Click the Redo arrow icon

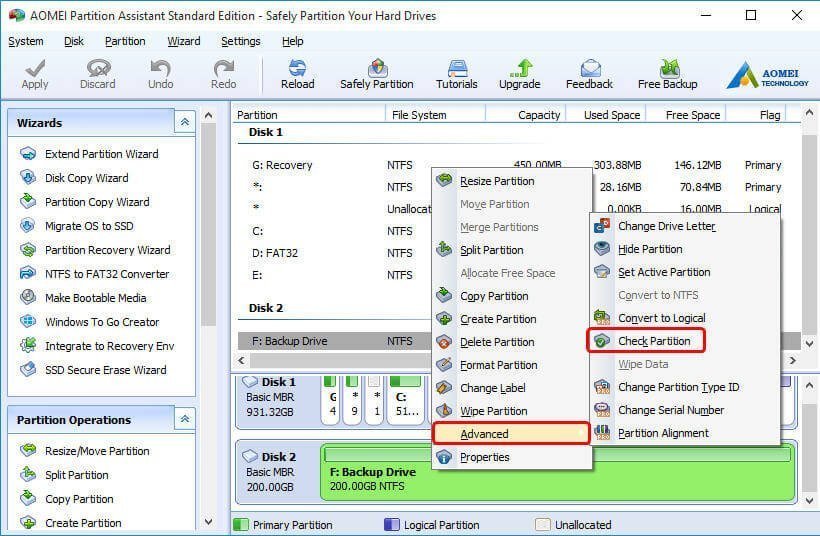pos(223,74)
